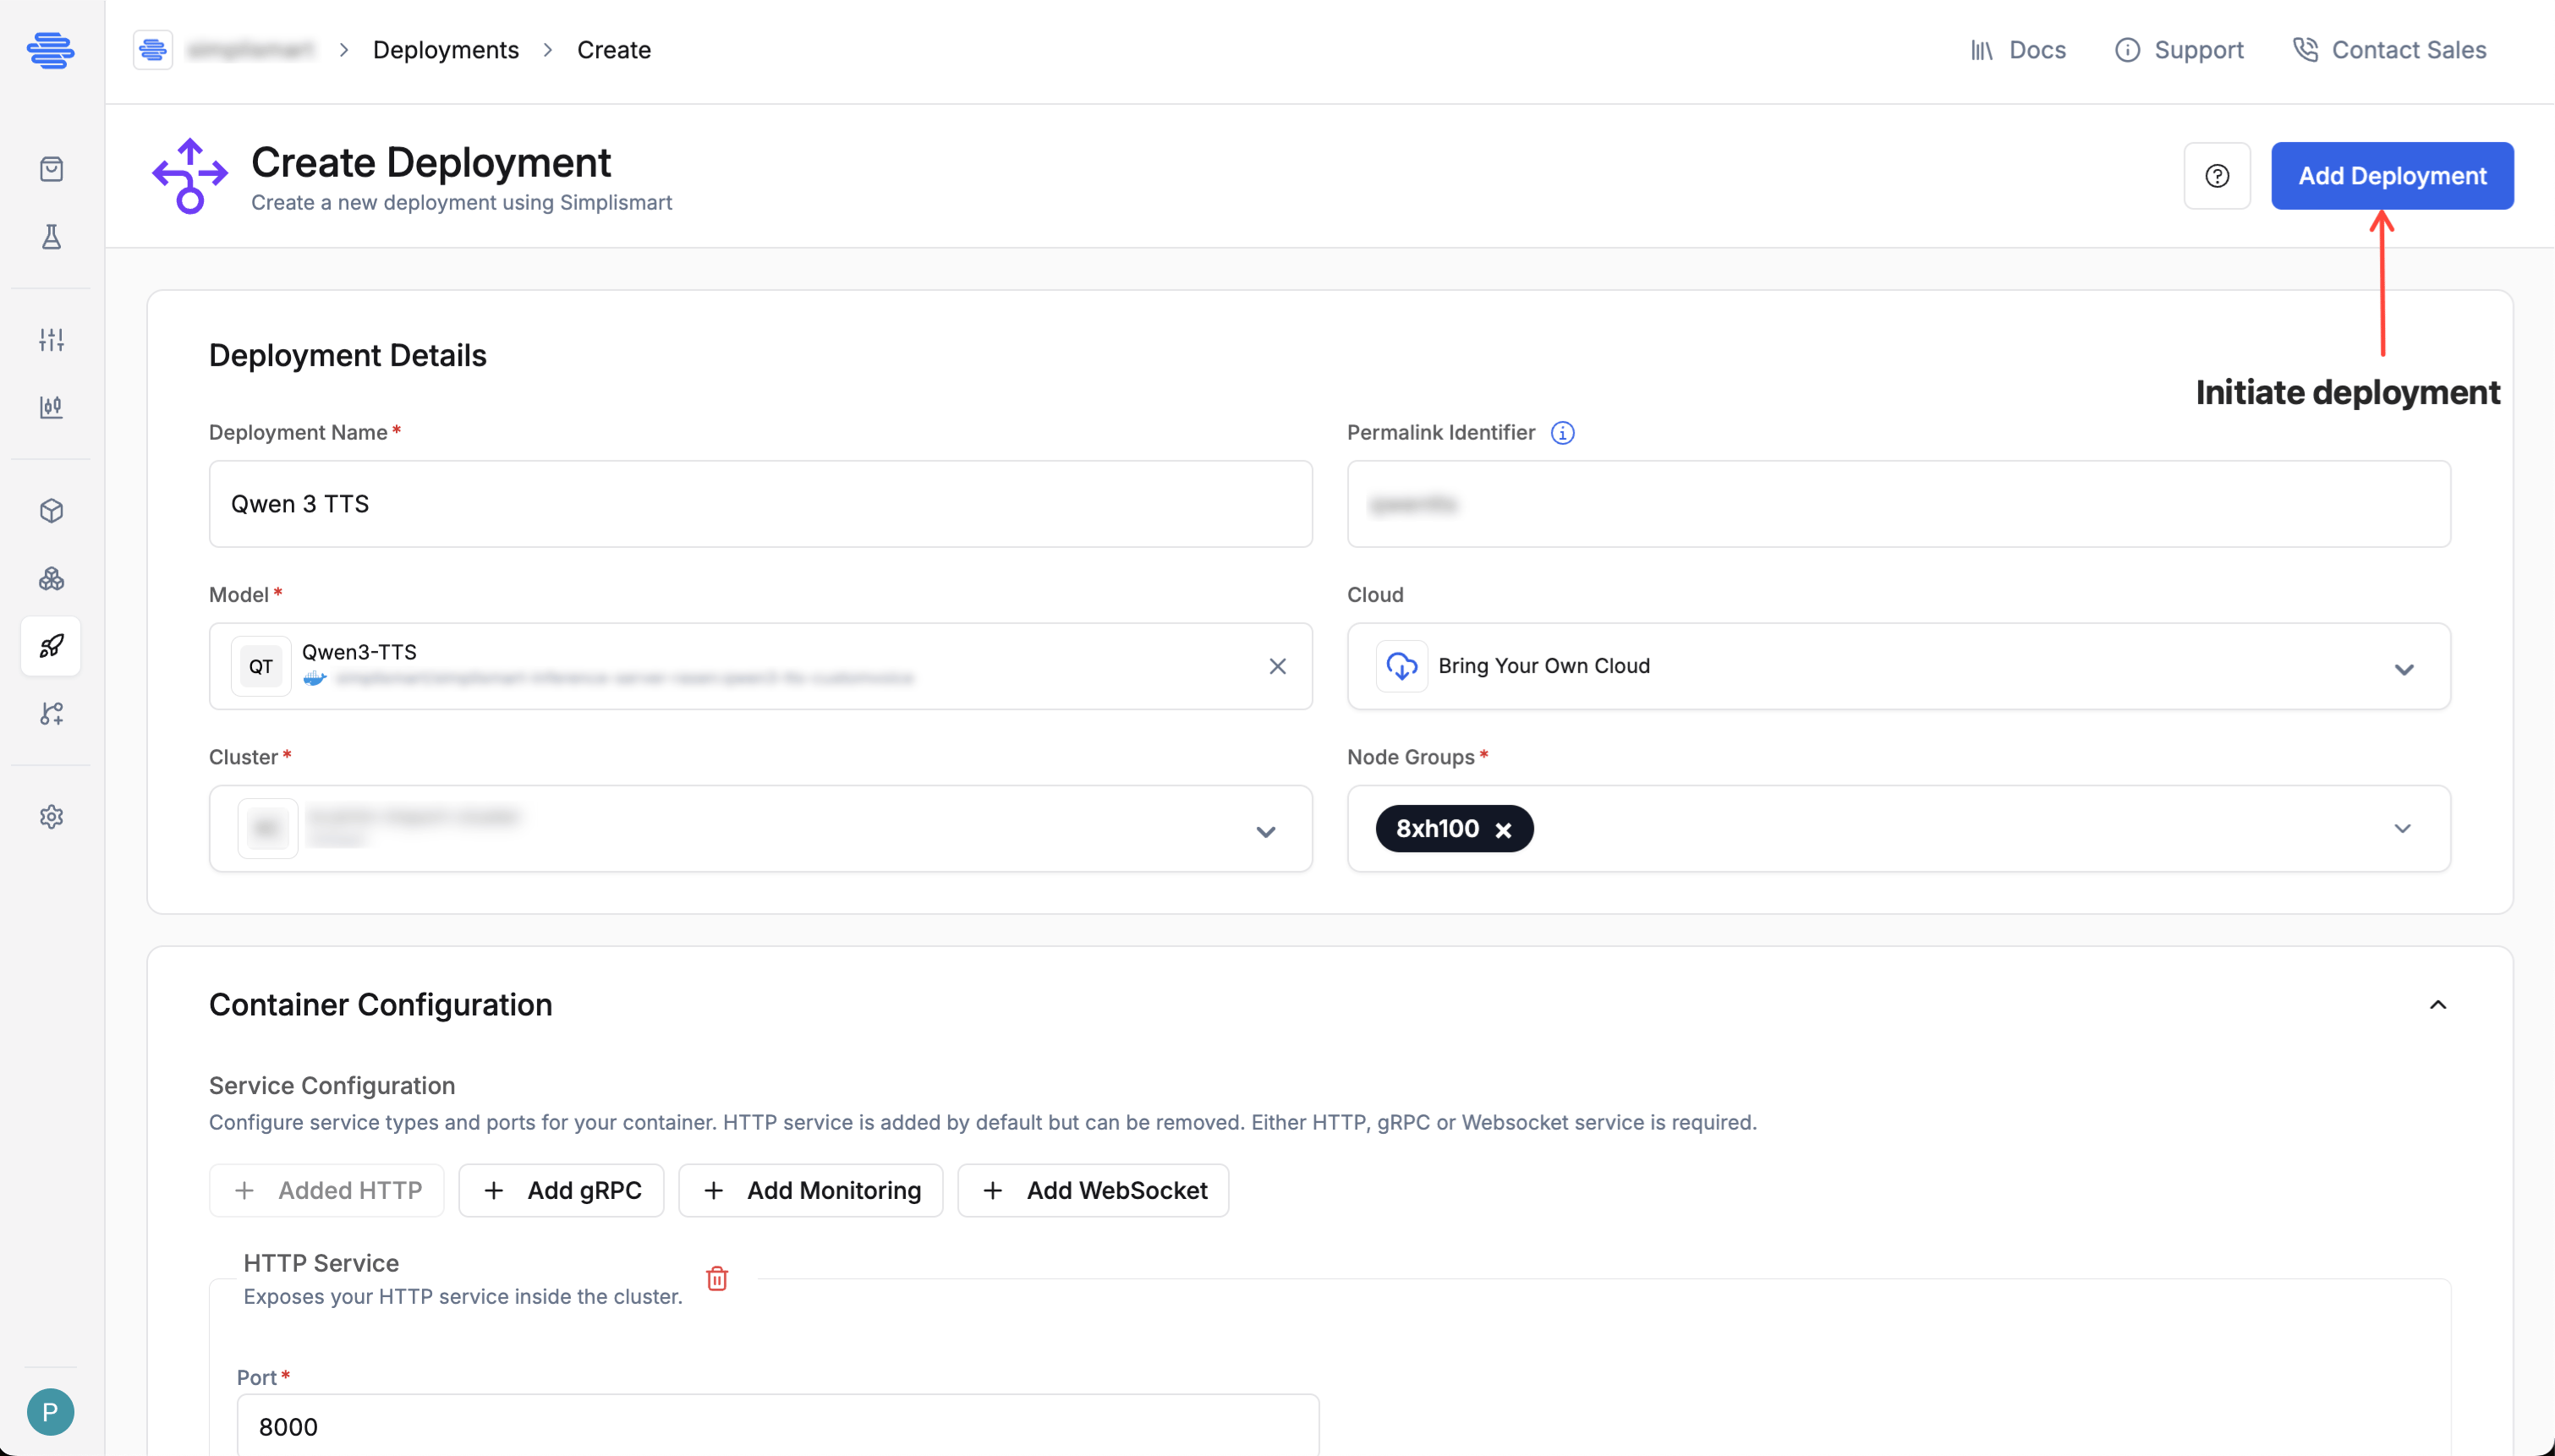Click the Added HTTP button
This screenshot has width=2555, height=1456.
(327, 1190)
